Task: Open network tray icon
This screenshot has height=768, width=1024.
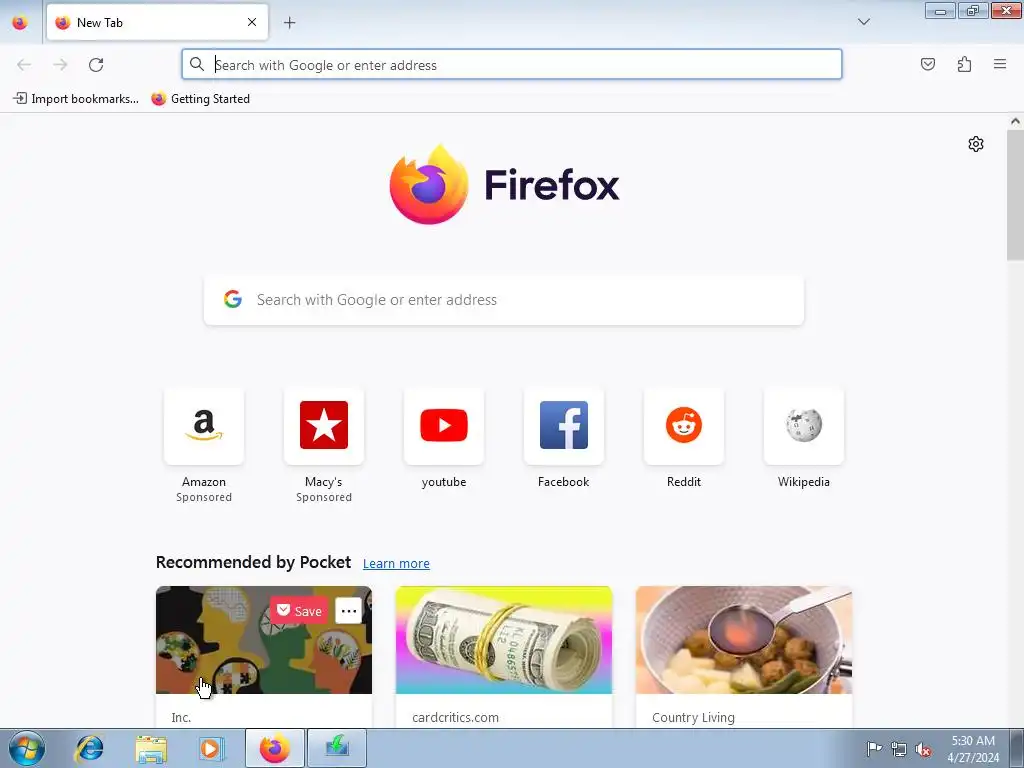Action: (899, 749)
